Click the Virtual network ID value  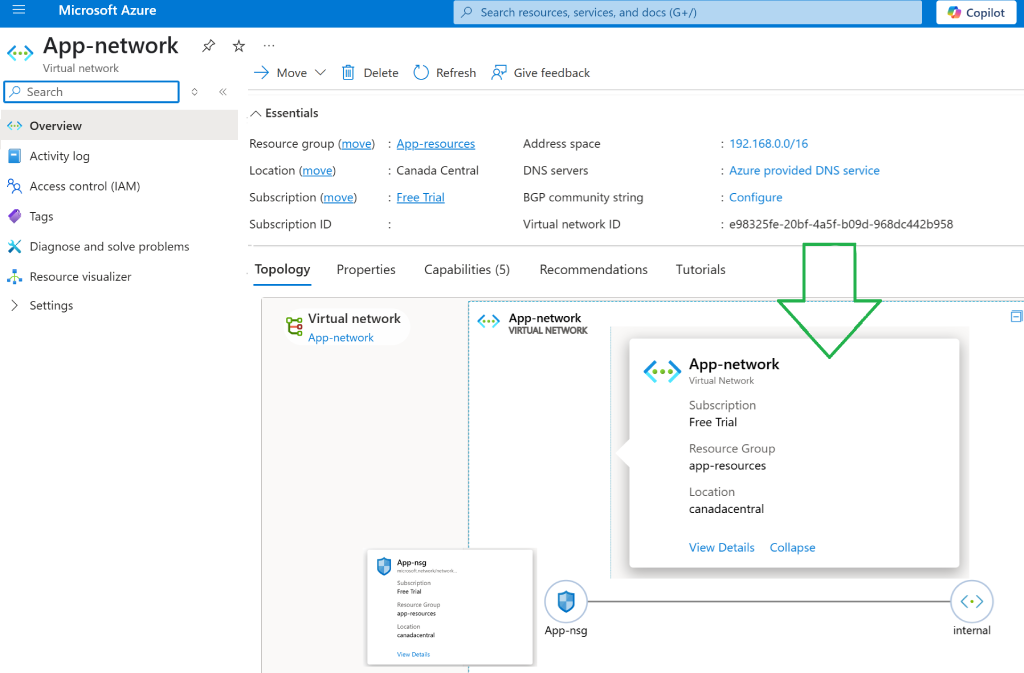click(841, 224)
